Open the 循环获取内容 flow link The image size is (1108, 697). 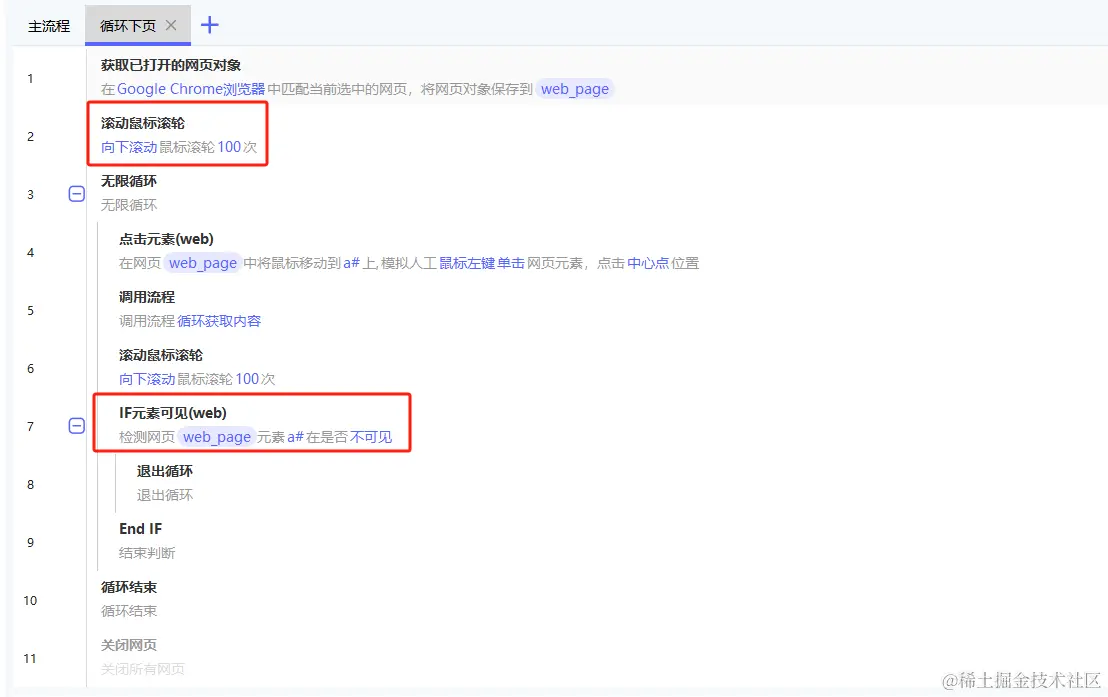(x=219, y=321)
